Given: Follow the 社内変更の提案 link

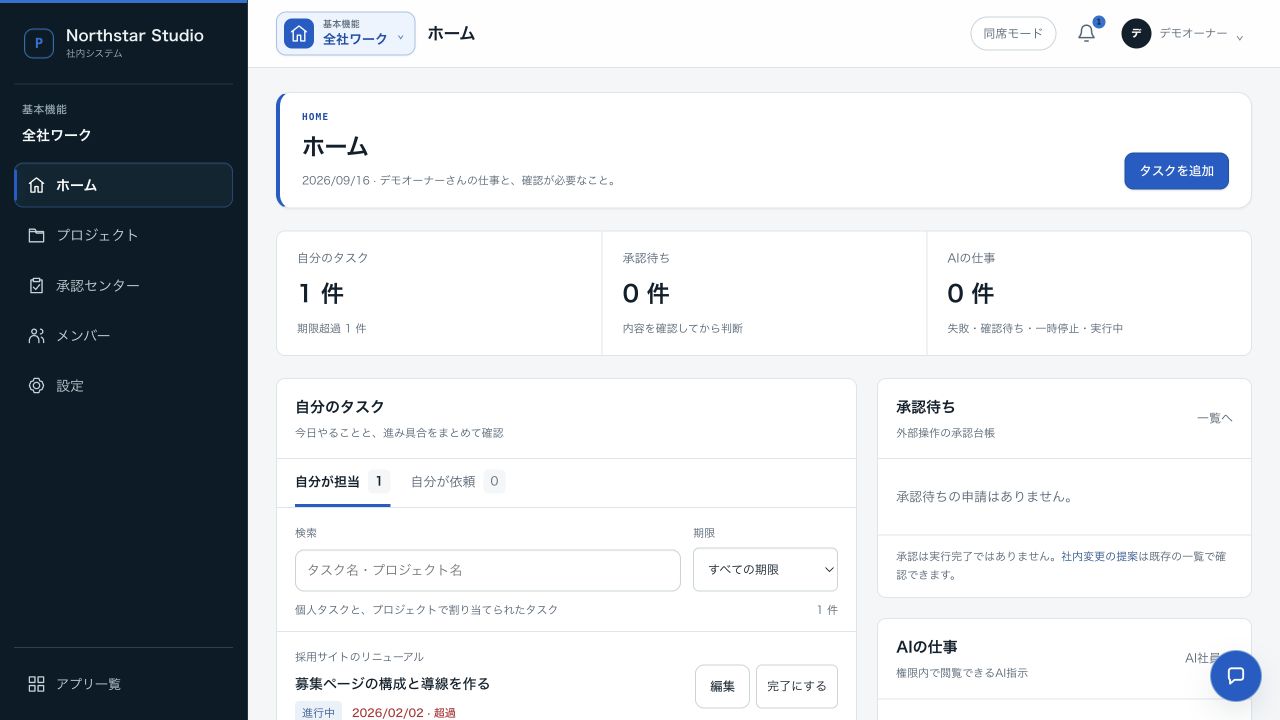Looking at the screenshot, I should [x=1099, y=556].
